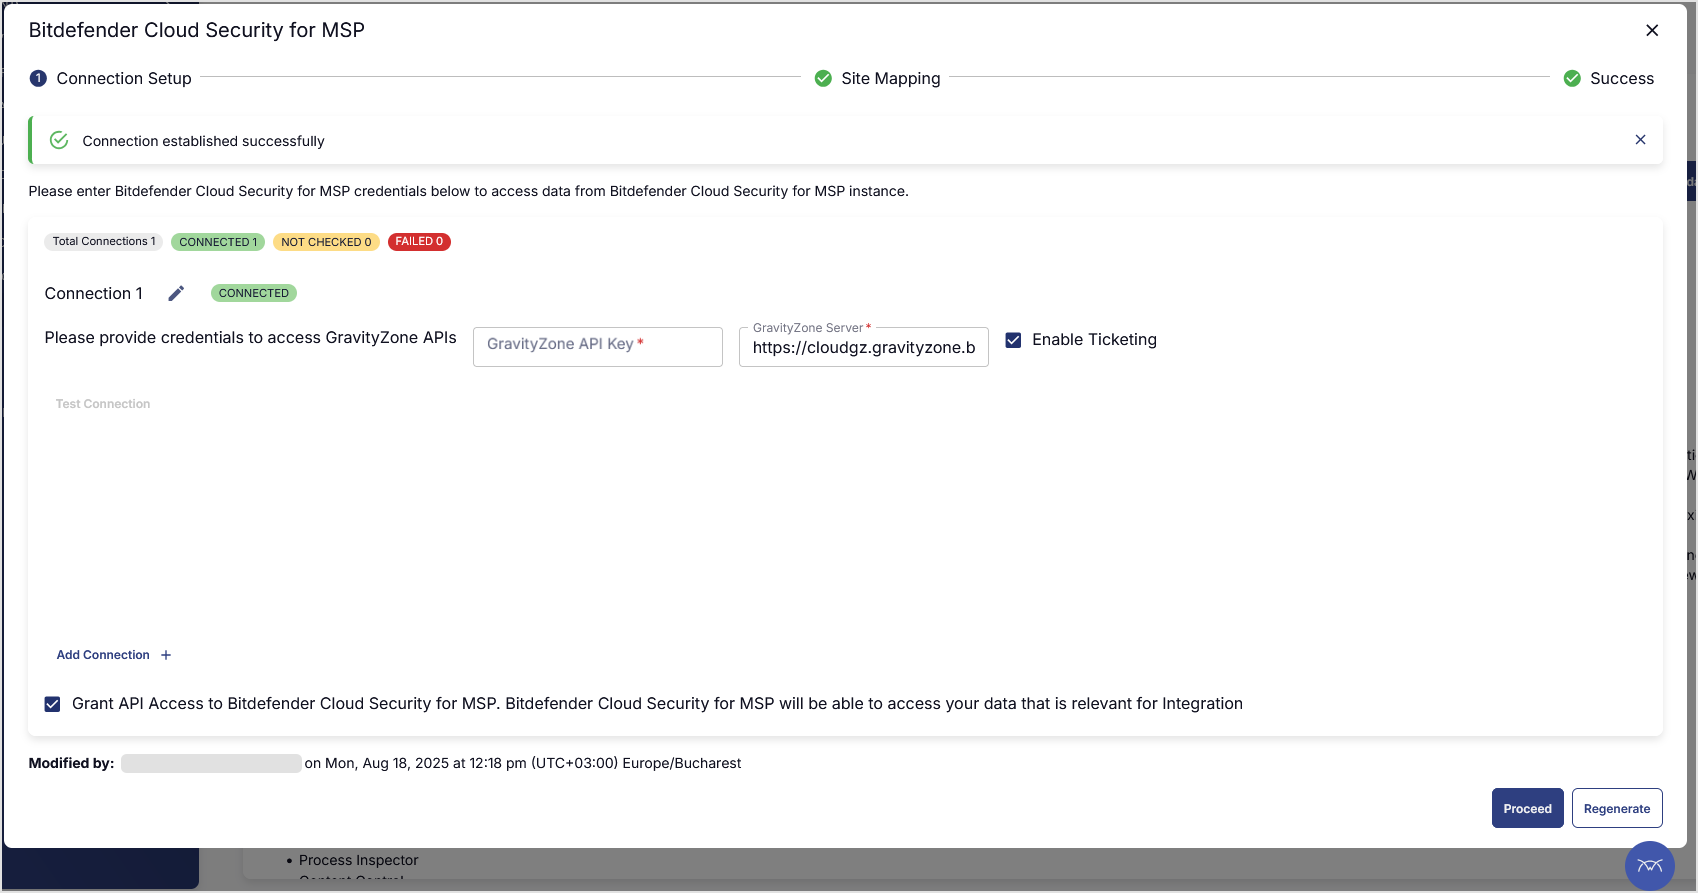The height and width of the screenshot is (893, 1698).
Task: Click the Regenerate button
Action: (1617, 808)
